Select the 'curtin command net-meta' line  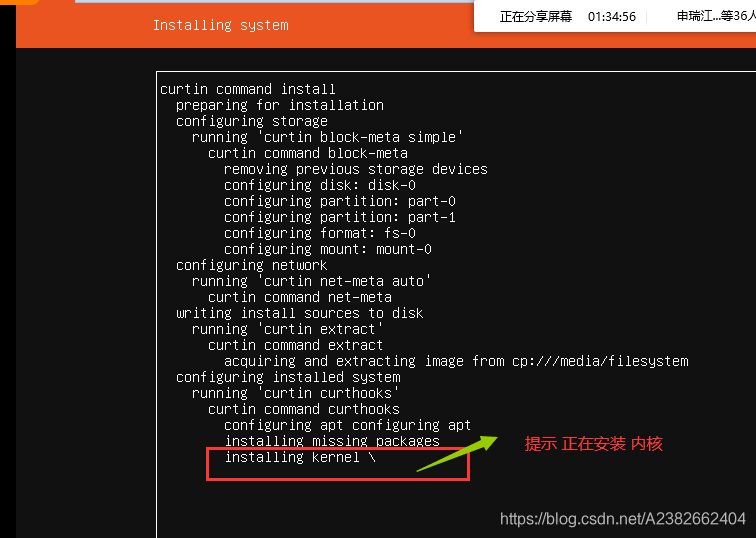pos(299,297)
